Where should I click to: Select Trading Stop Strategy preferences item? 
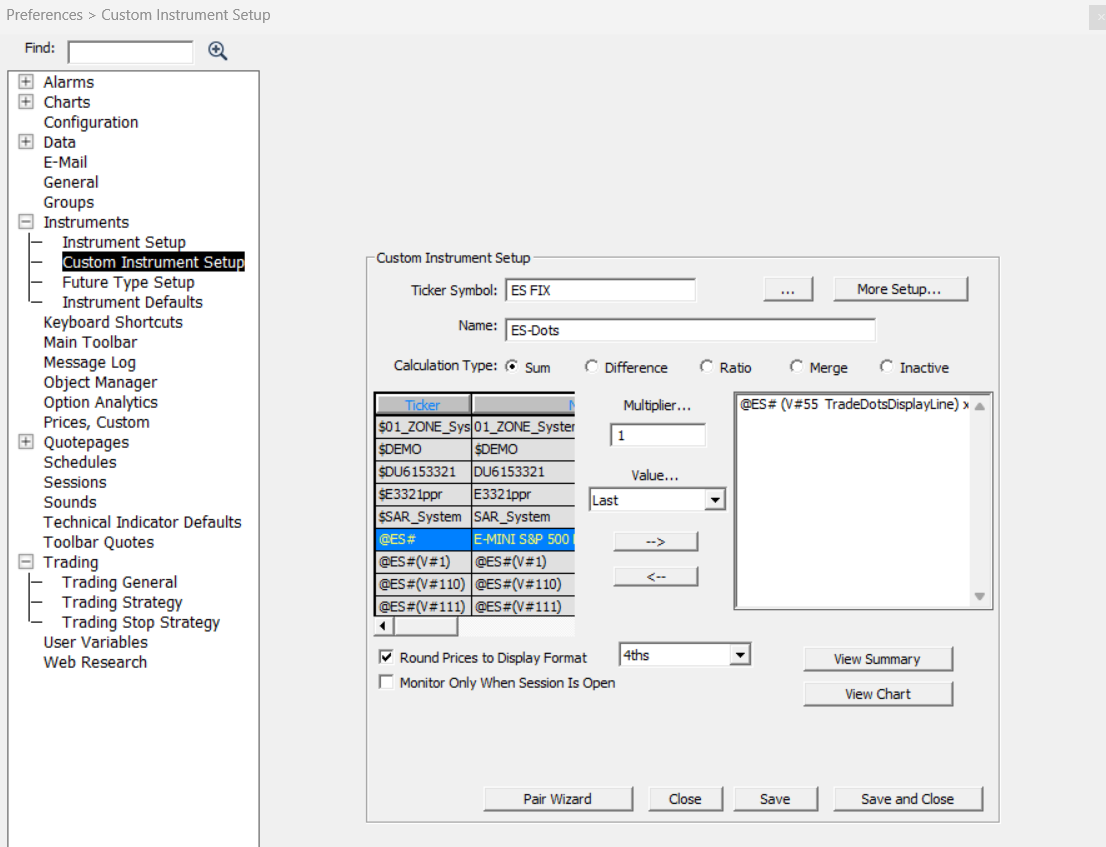click(x=140, y=622)
